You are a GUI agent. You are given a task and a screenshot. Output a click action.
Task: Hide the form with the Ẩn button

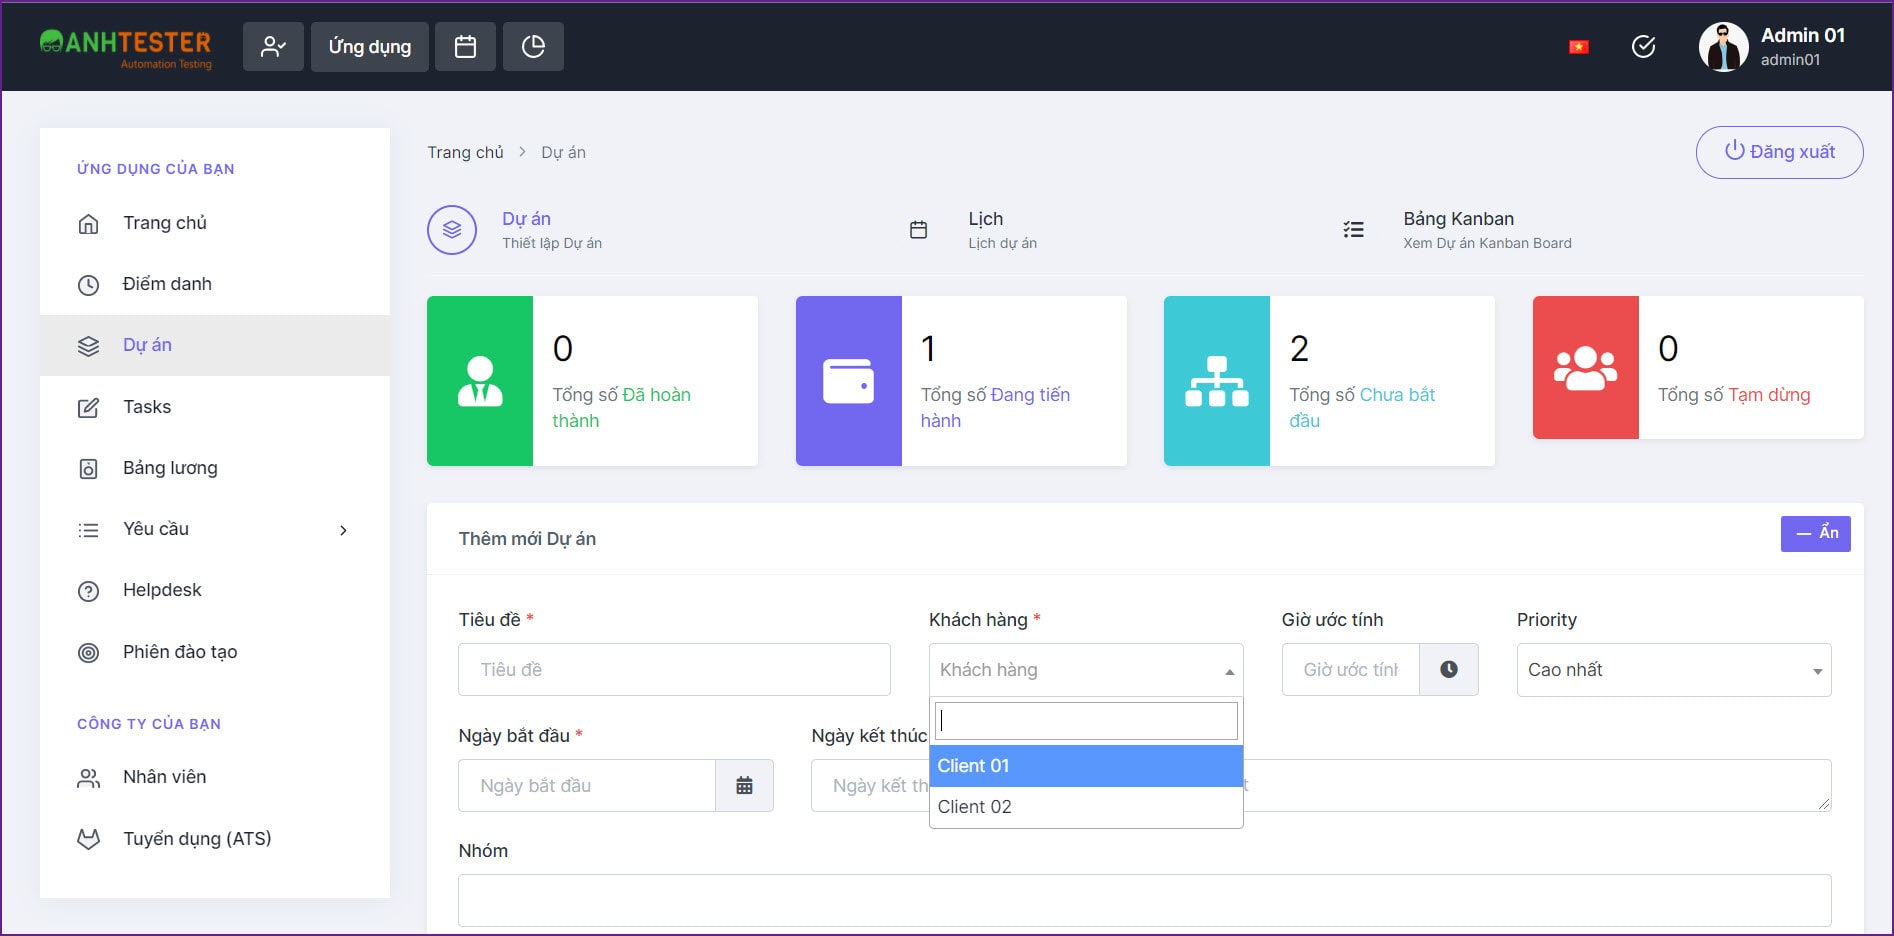click(1815, 533)
